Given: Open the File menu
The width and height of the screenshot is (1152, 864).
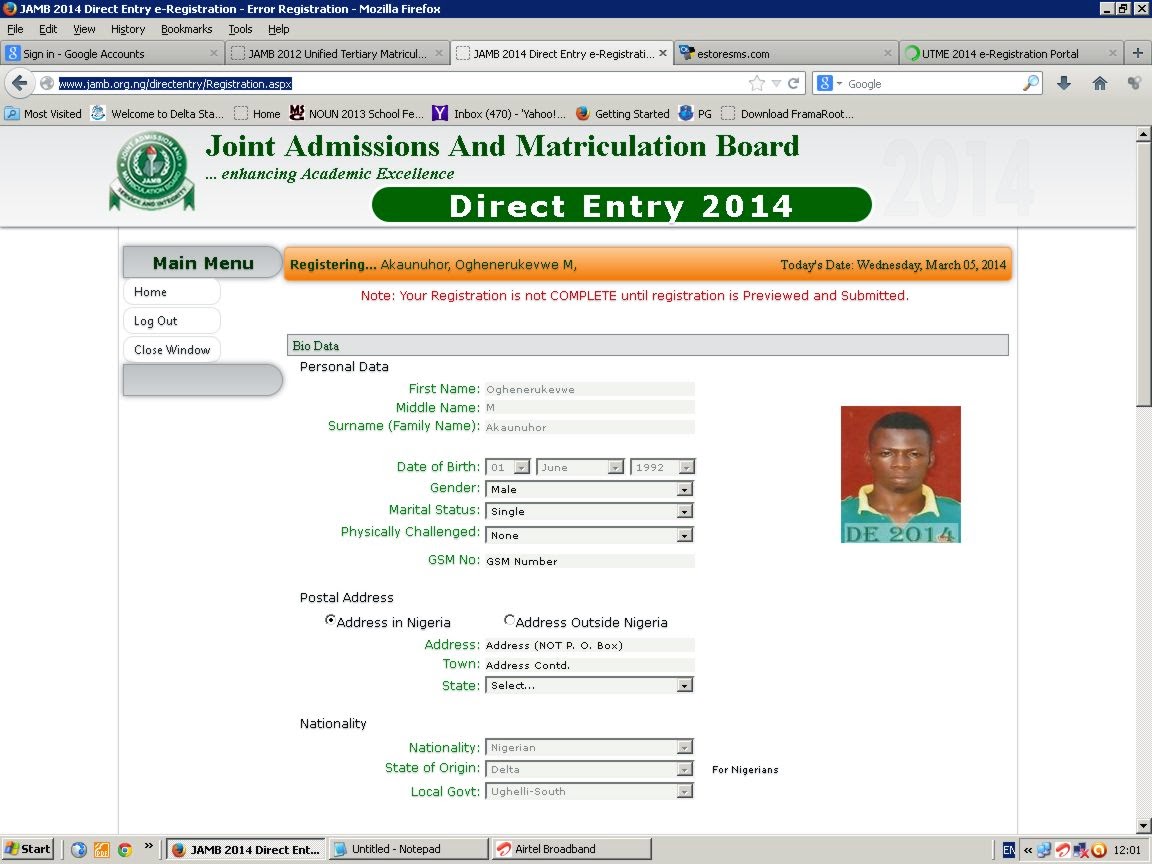Looking at the screenshot, I should 15,29.
